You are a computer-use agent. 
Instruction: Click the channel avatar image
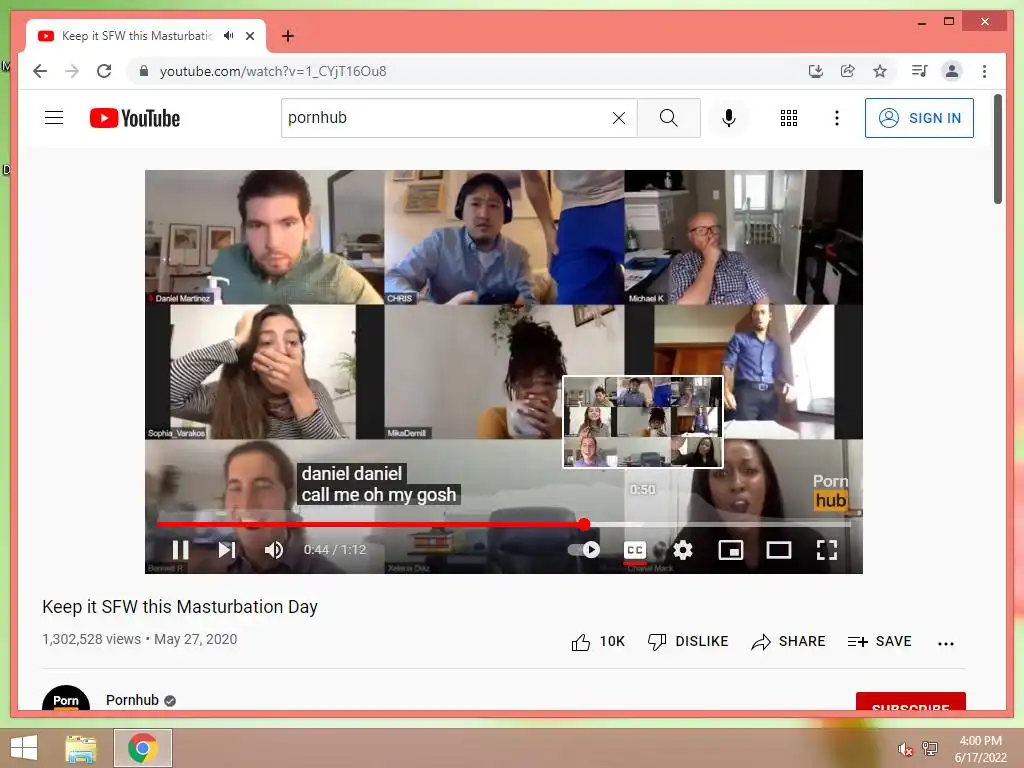65,698
